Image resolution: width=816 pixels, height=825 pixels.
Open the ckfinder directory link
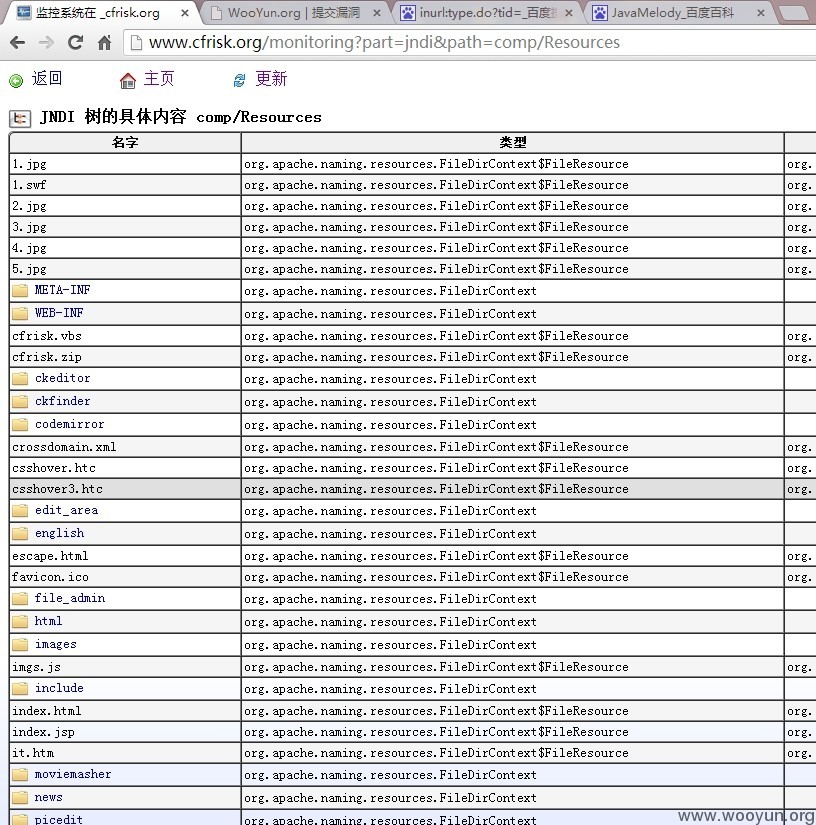click(63, 401)
